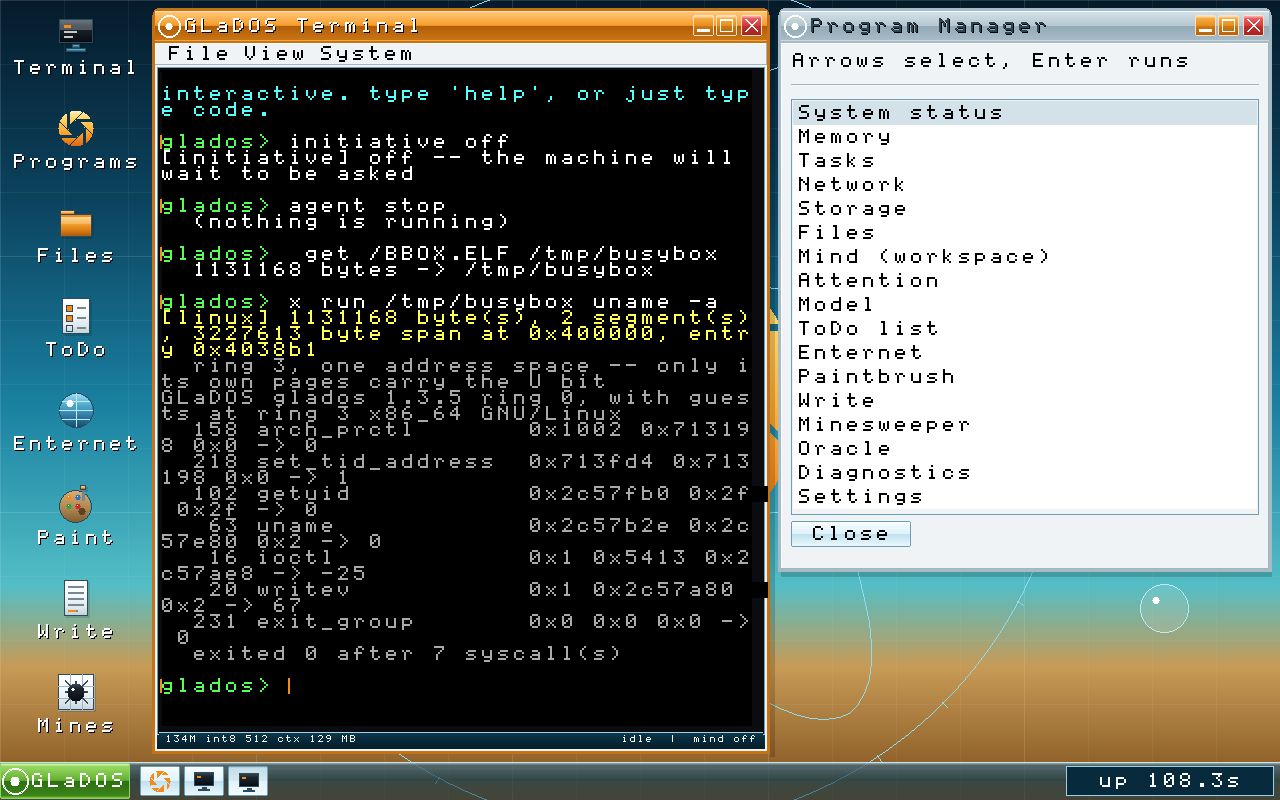Click 'mind off' in Terminal status bar
The width and height of the screenshot is (1280, 800).
[x=724, y=739]
